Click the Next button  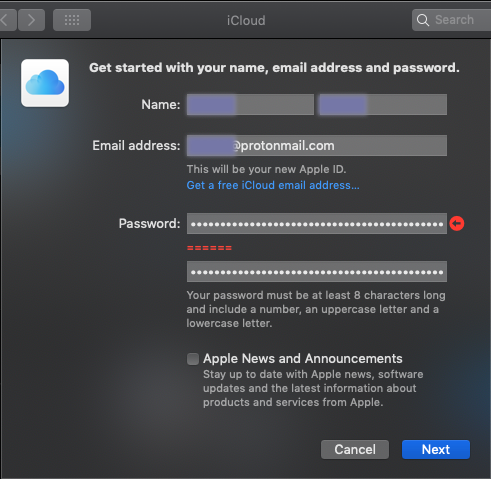436,449
